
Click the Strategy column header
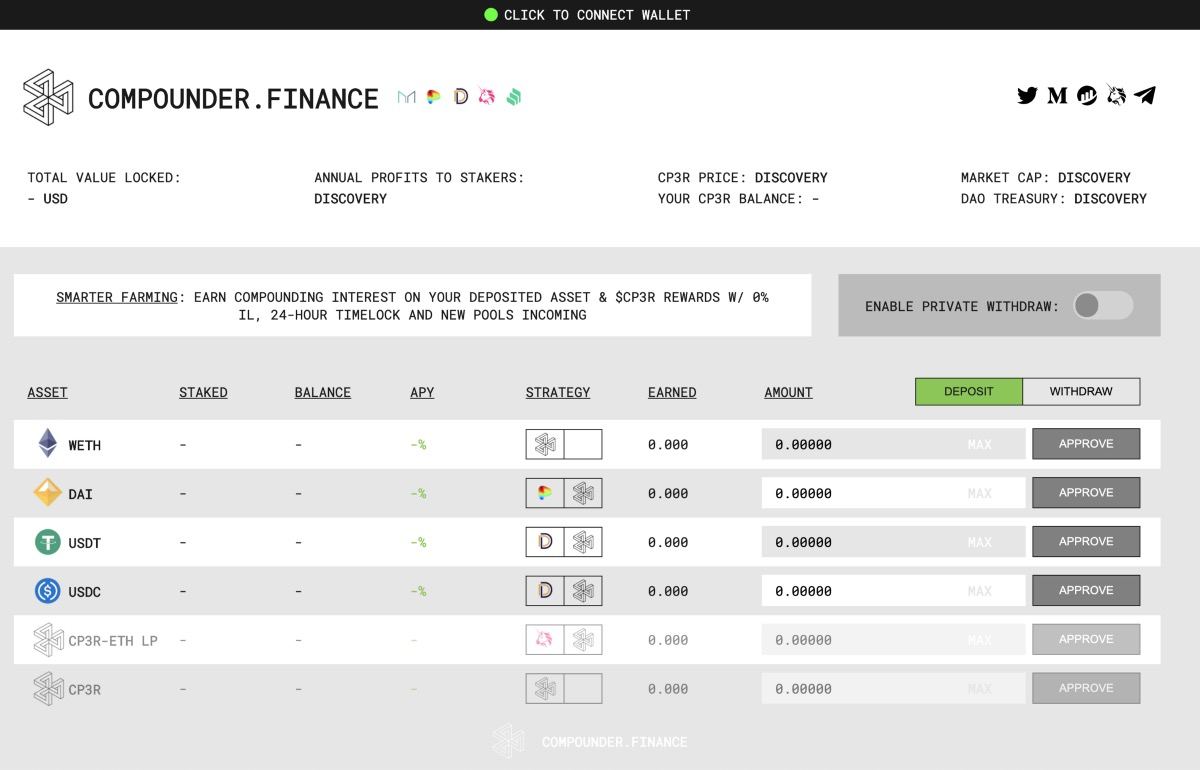[x=558, y=393]
